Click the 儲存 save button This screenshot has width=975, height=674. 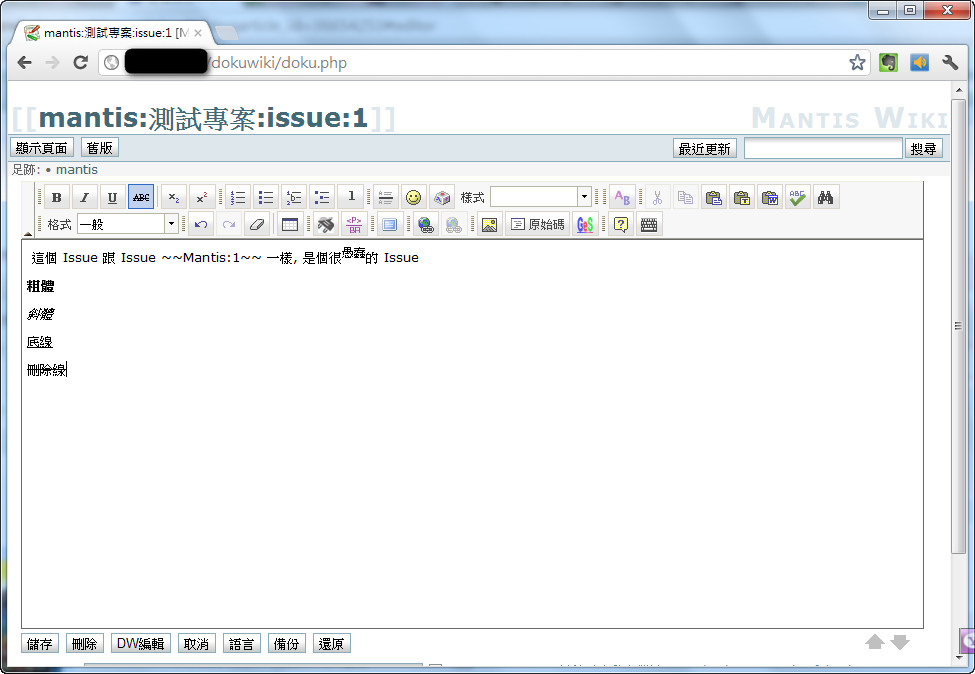click(x=40, y=644)
